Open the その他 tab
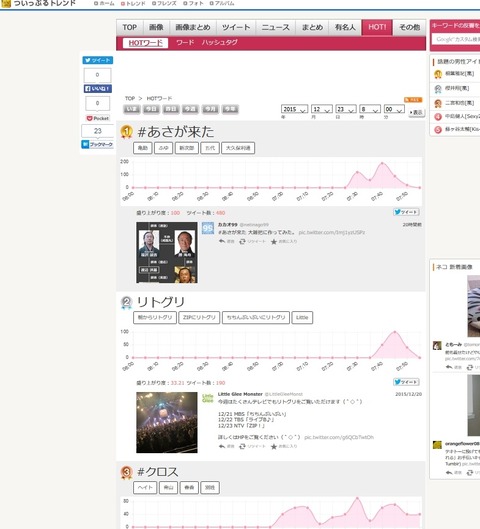 coord(410,27)
